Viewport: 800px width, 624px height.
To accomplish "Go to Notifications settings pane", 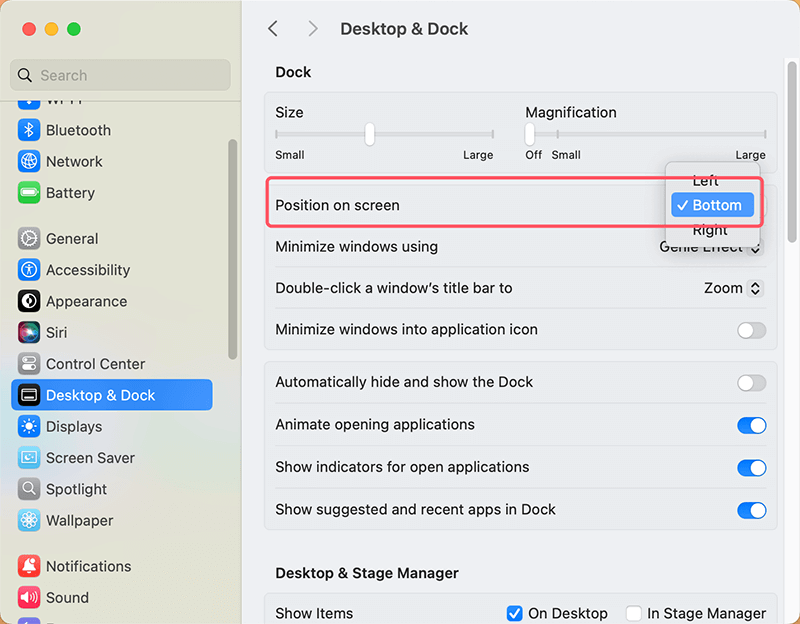I will pos(88,566).
